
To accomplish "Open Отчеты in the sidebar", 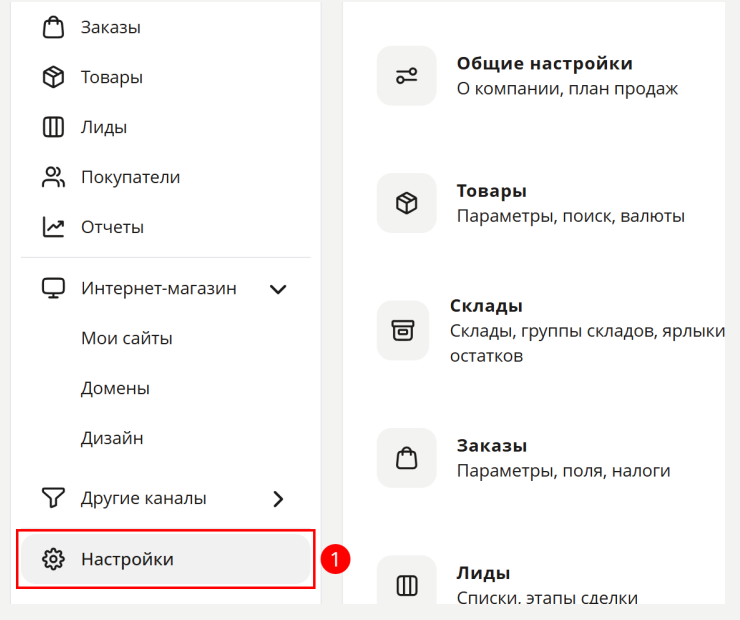I will click(112, 227).
